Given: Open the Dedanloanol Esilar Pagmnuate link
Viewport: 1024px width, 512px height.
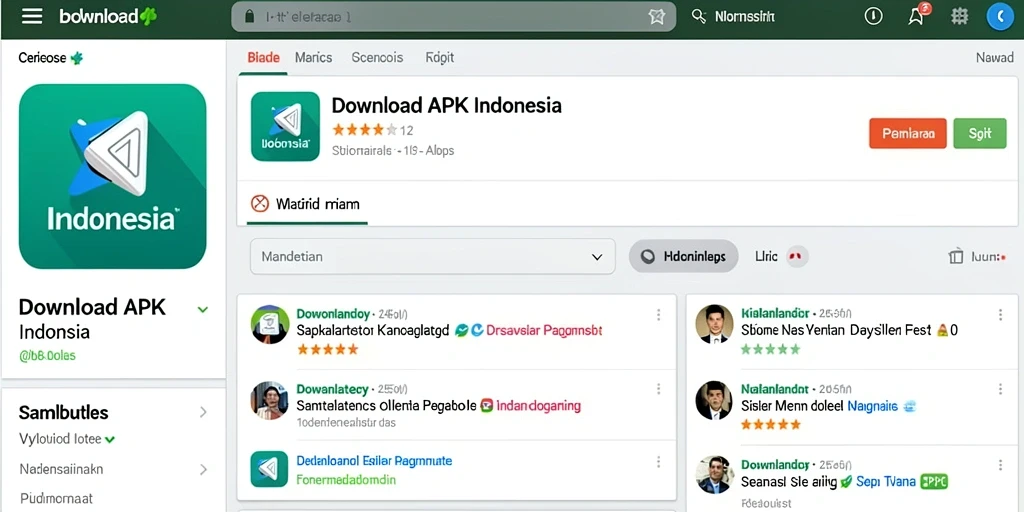Looking at the screenshot, I should [374, 460].
